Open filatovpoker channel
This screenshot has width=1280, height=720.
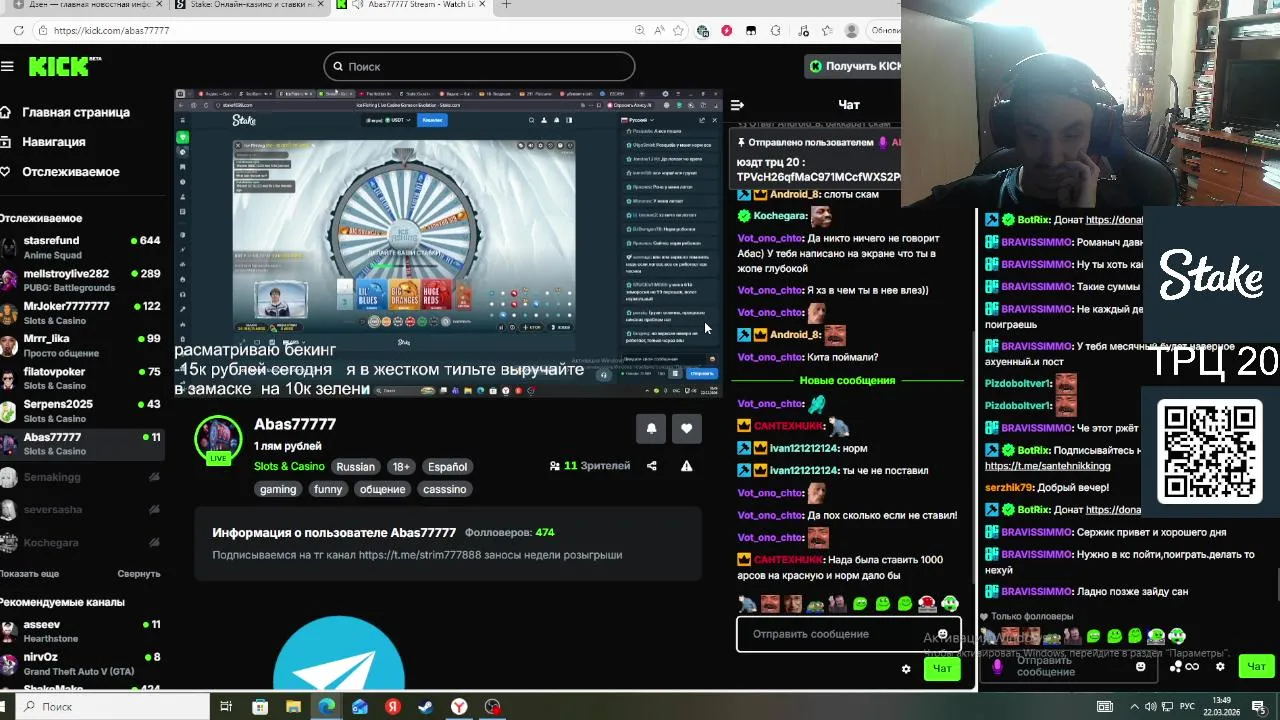click(x=80, y=378)
